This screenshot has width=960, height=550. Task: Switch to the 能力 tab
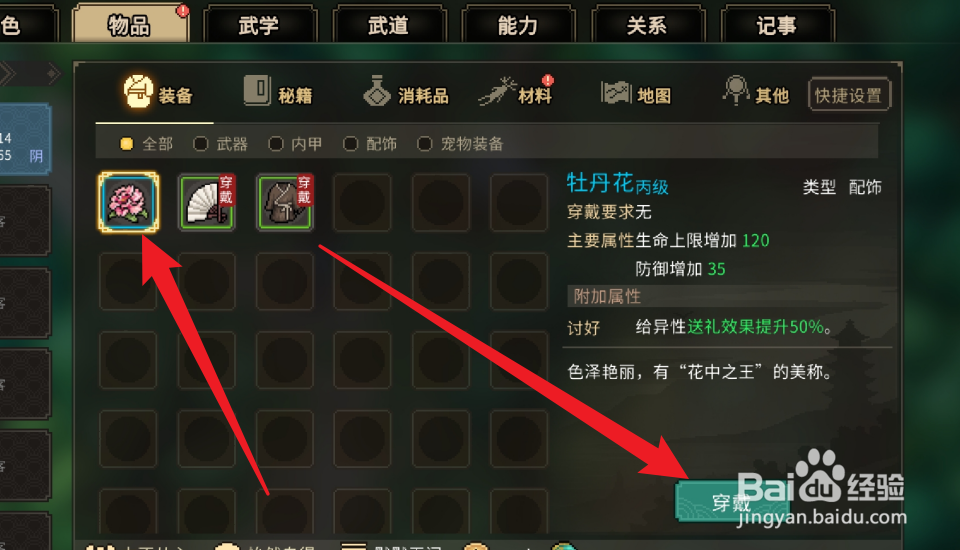(518, 24)
